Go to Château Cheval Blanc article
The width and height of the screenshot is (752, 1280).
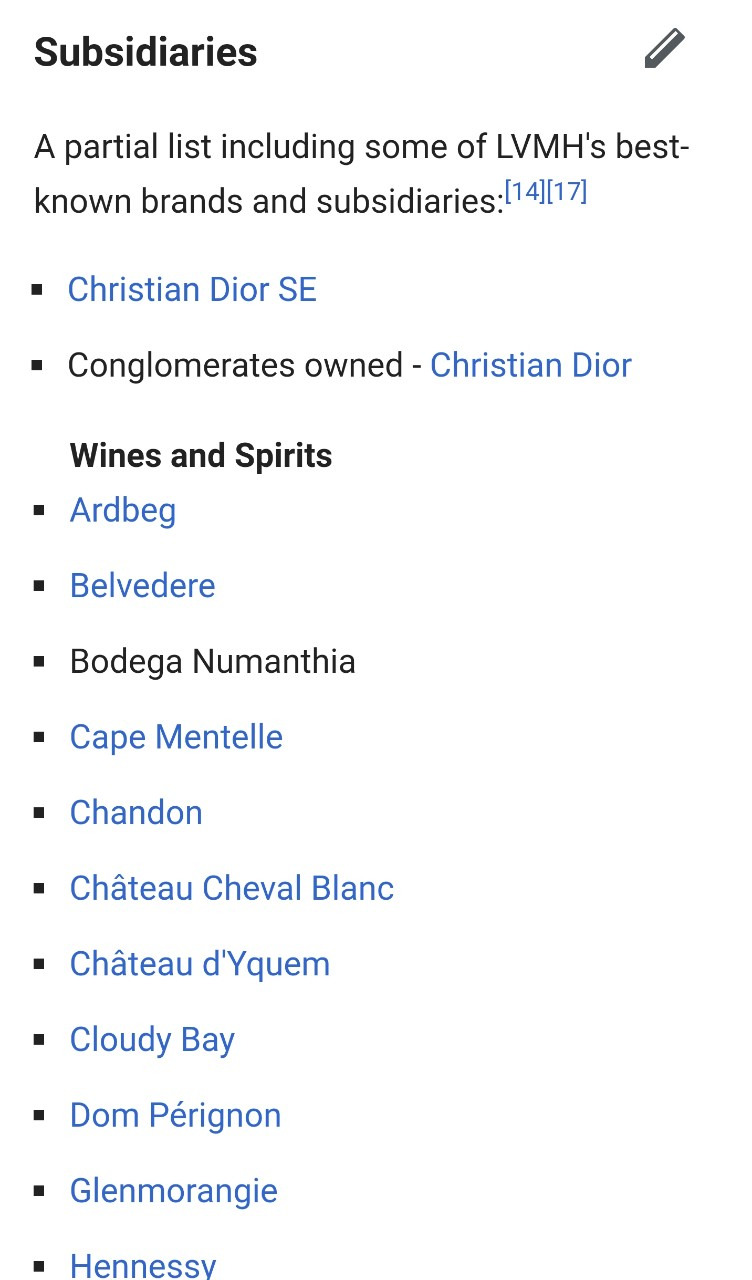click(232, 888)
